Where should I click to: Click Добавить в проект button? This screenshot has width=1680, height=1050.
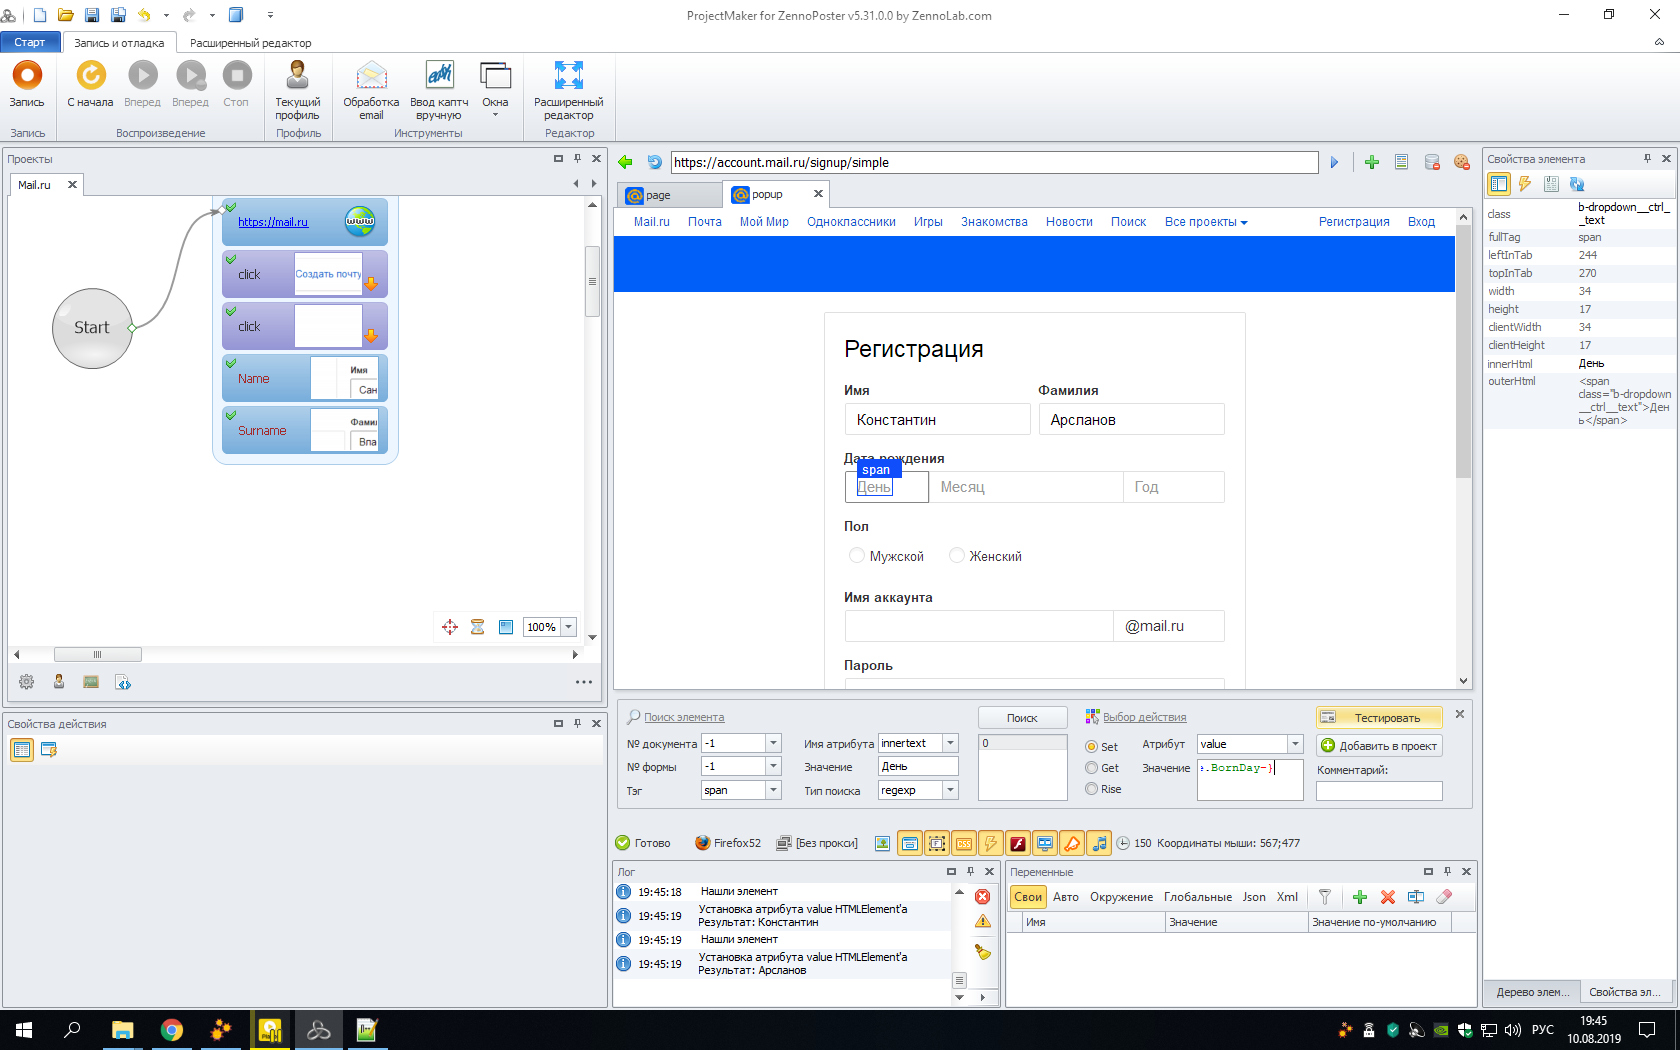point(1379,746)
